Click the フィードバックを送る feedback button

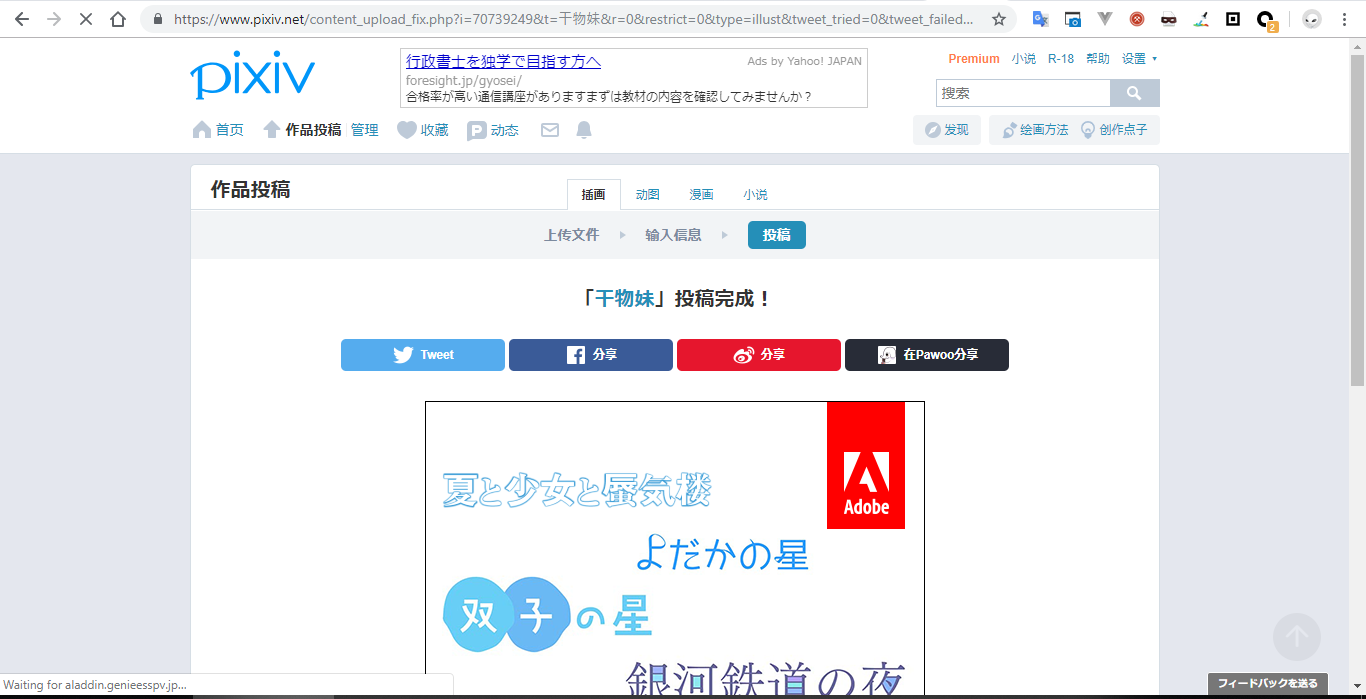(x=1268, y=684)
